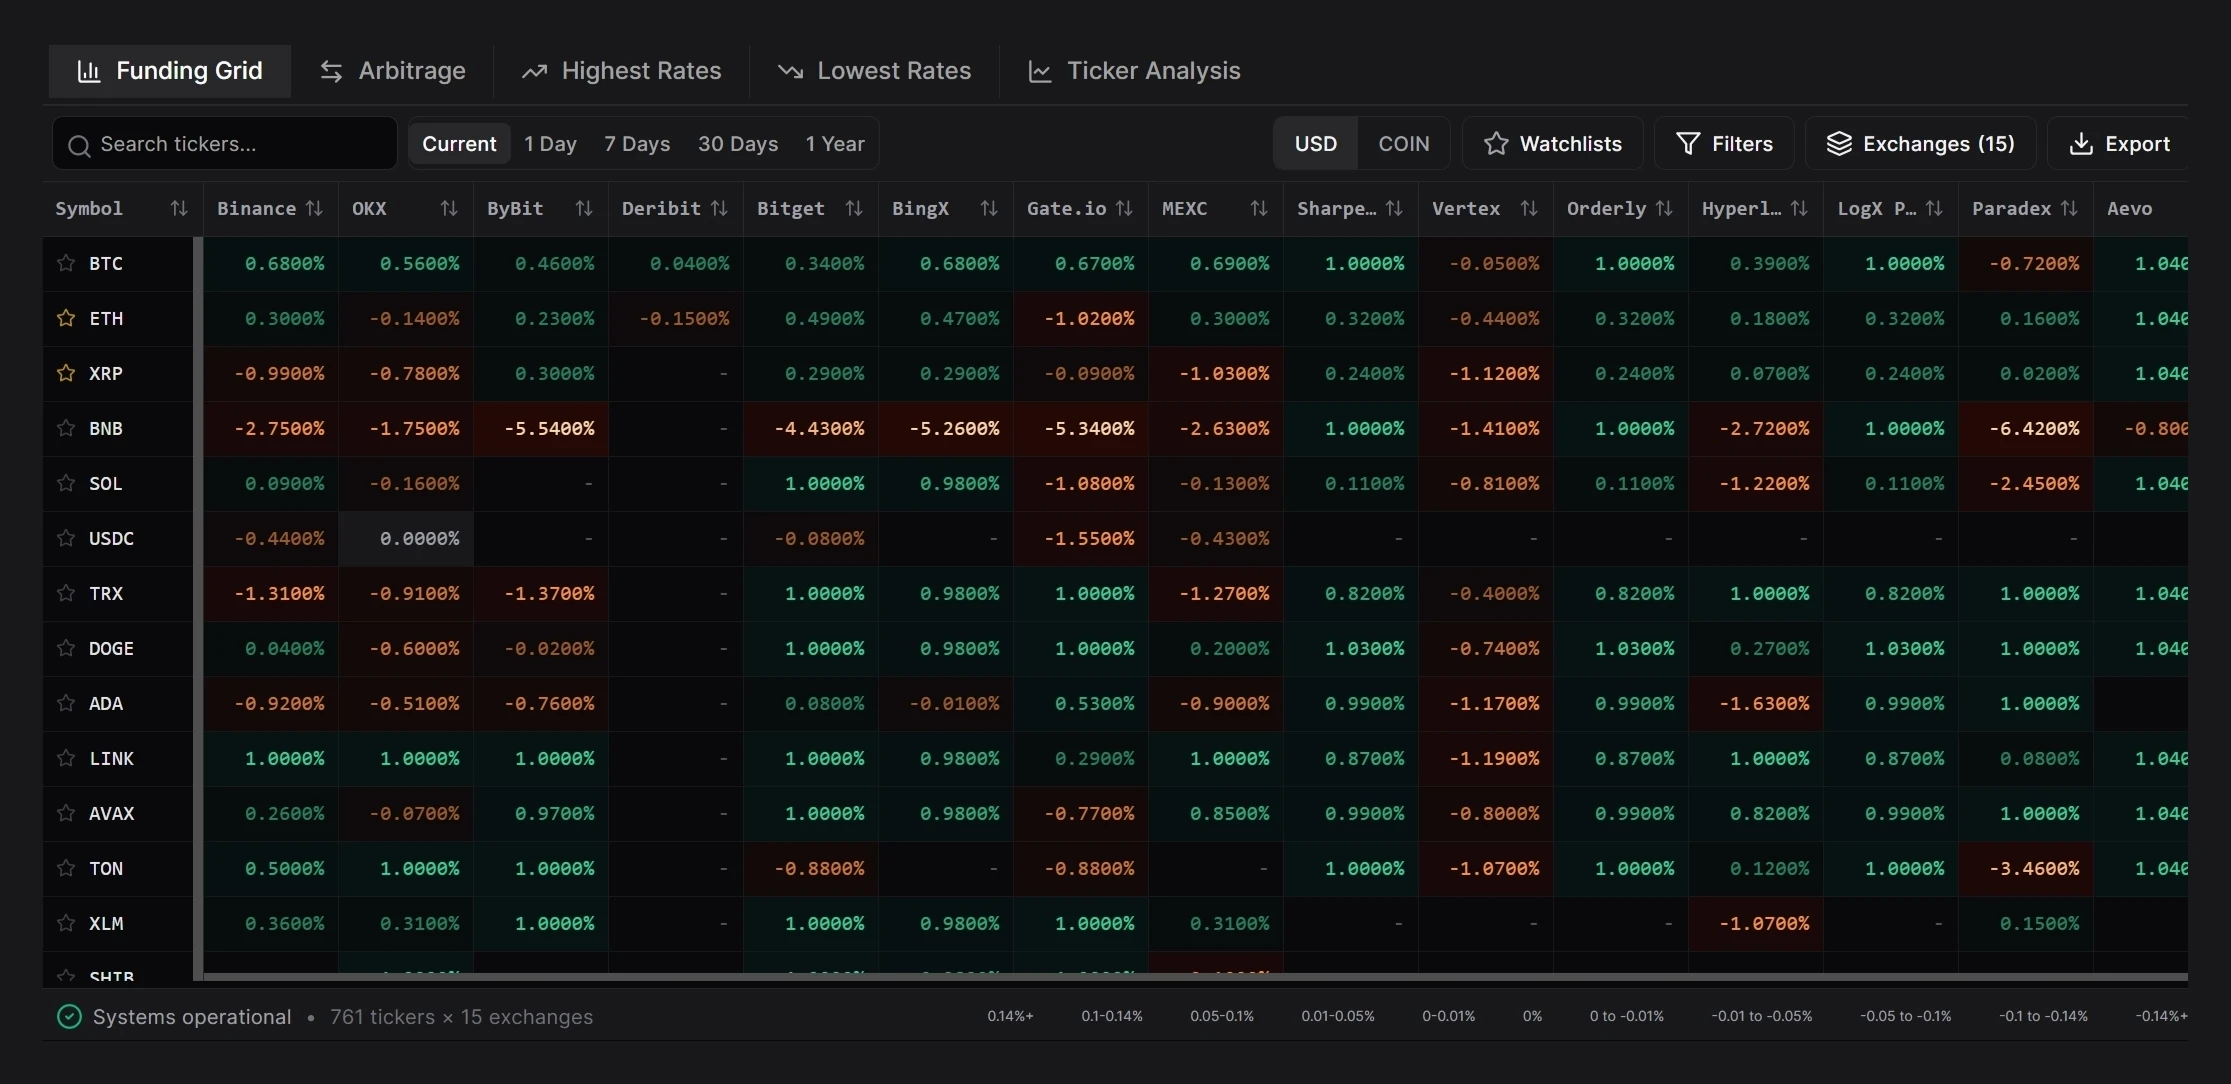This screenshot has width=2231, height=1084.
Task: Click ETH Gate.io -1.0200% cell
Action: tap(1080, 318)
